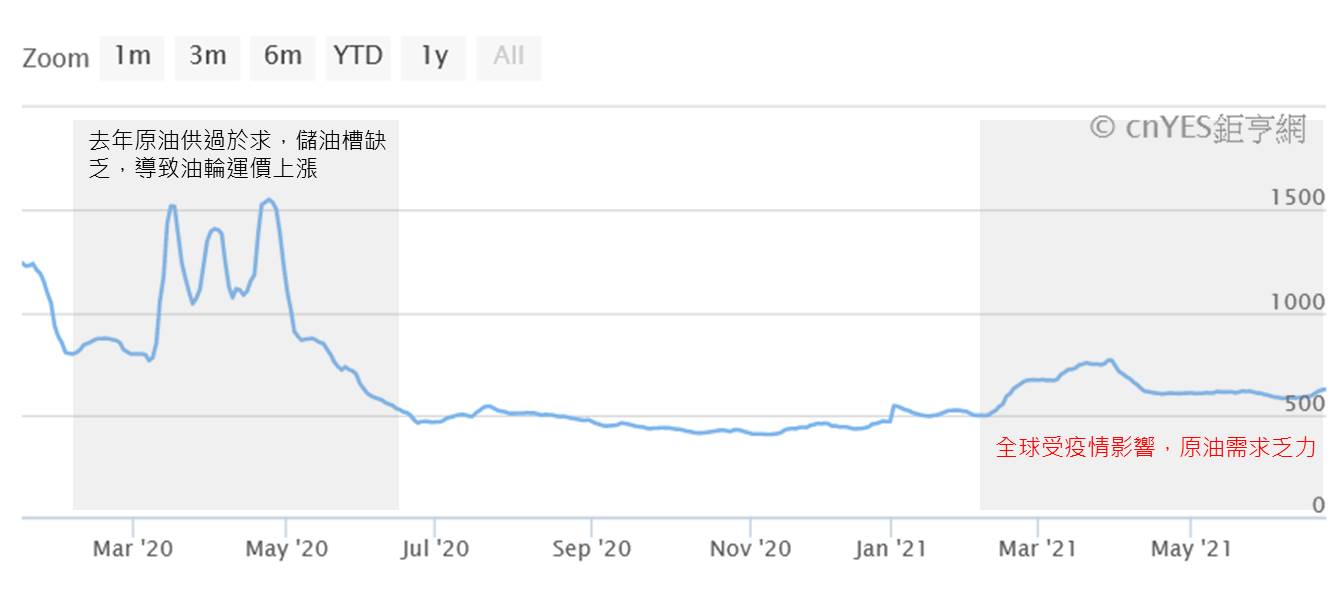Click the Zoom label
Image resolution: width=1342 pixels, height=600 pixels.
click(x=56, y=58)
